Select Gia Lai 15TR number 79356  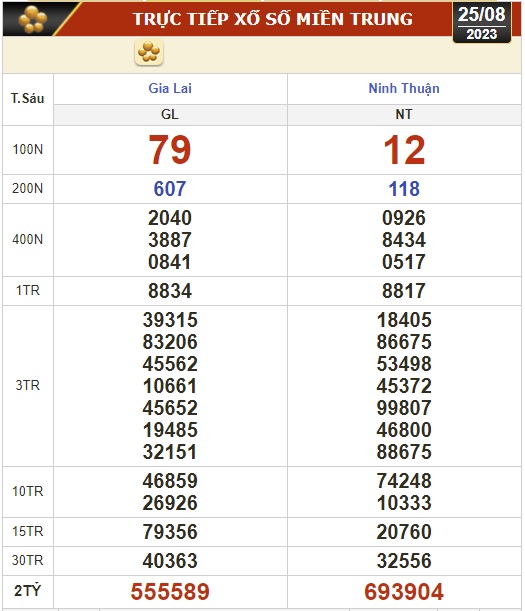pos(170,532)
